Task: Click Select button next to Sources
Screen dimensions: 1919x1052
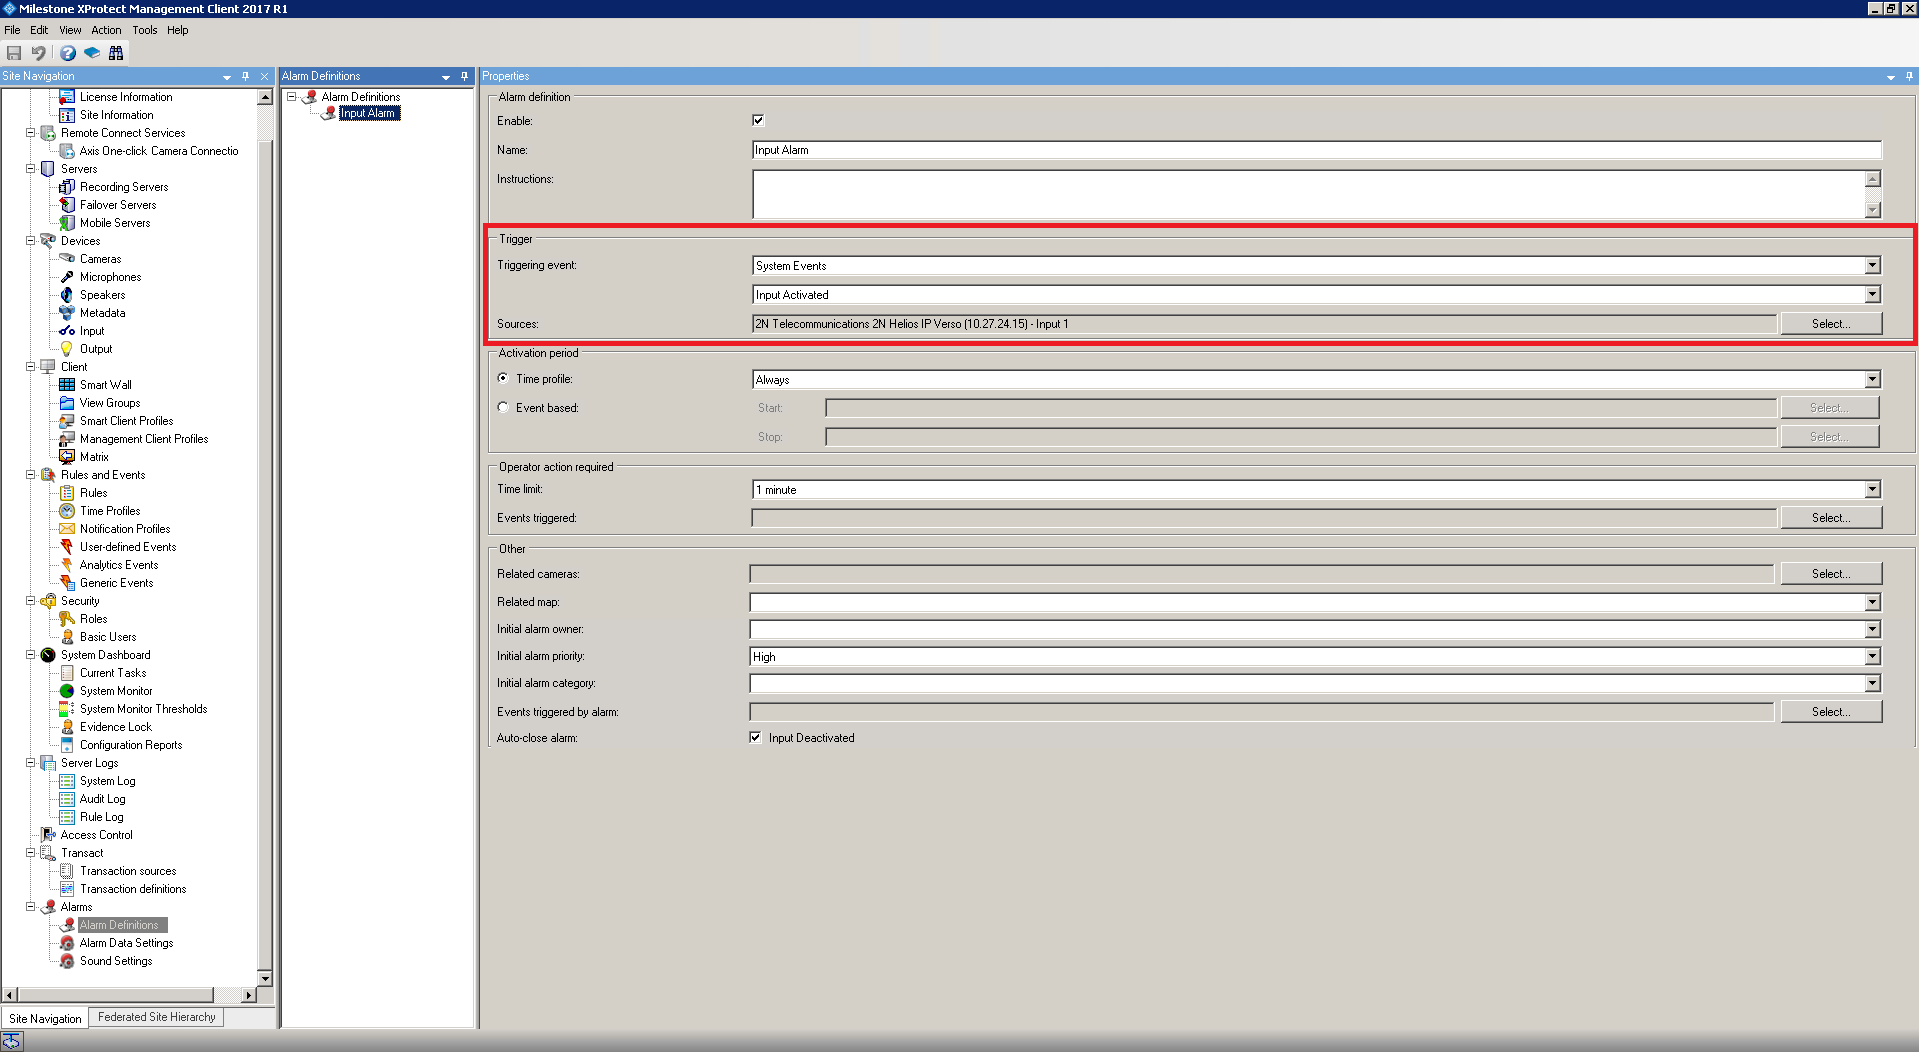Action: [x=1830, y=324]
